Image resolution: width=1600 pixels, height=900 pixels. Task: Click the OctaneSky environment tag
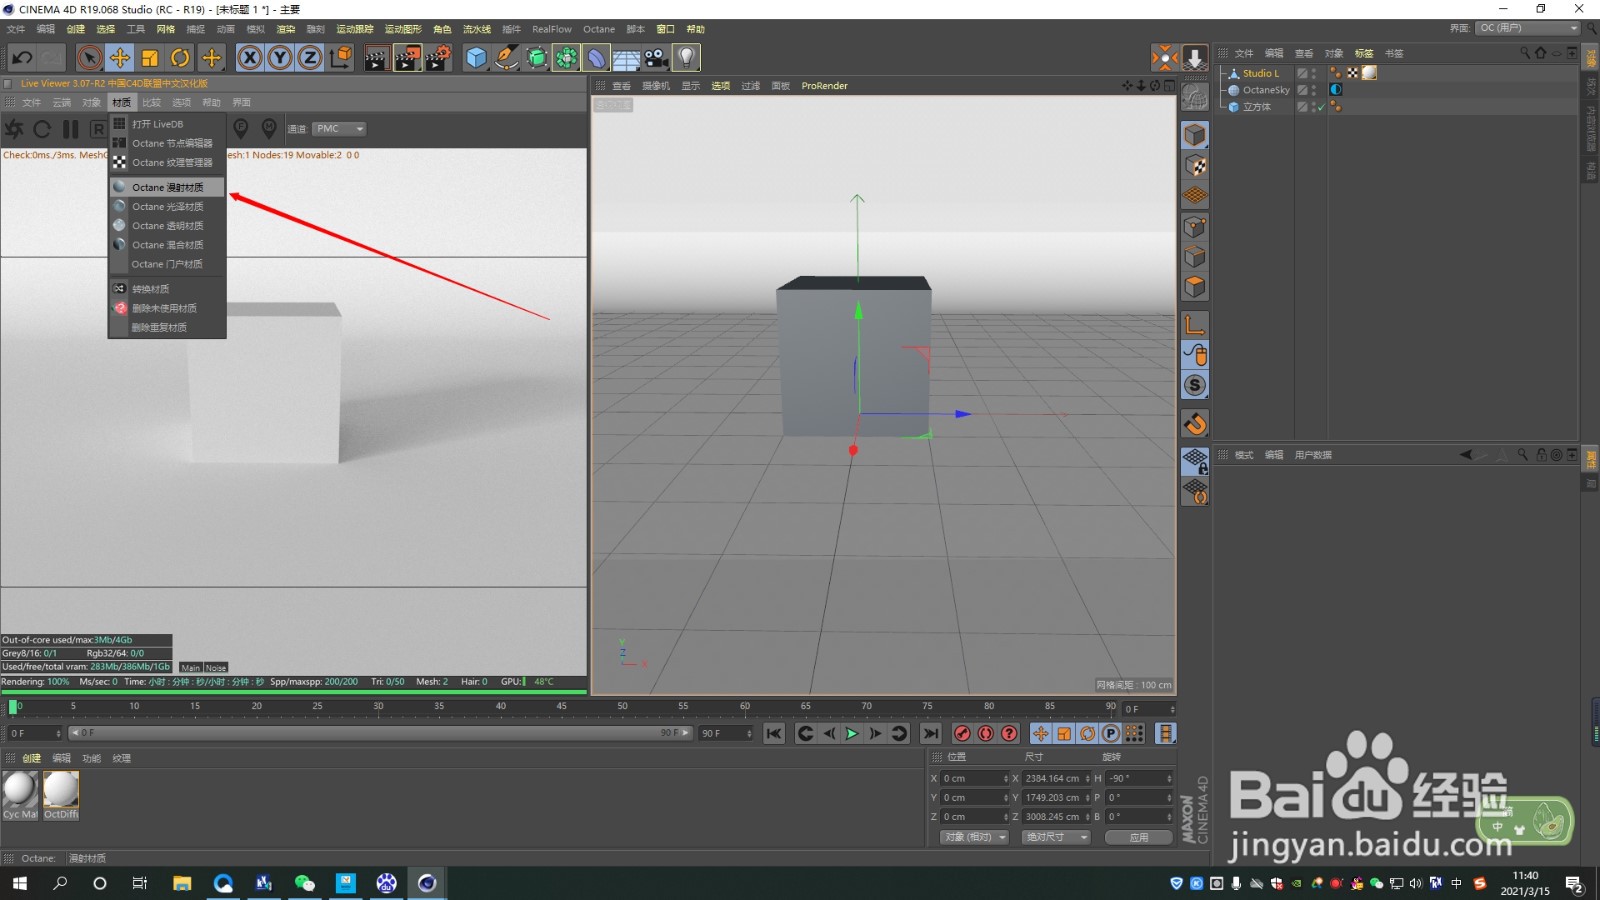click(x=1336, y=90)
